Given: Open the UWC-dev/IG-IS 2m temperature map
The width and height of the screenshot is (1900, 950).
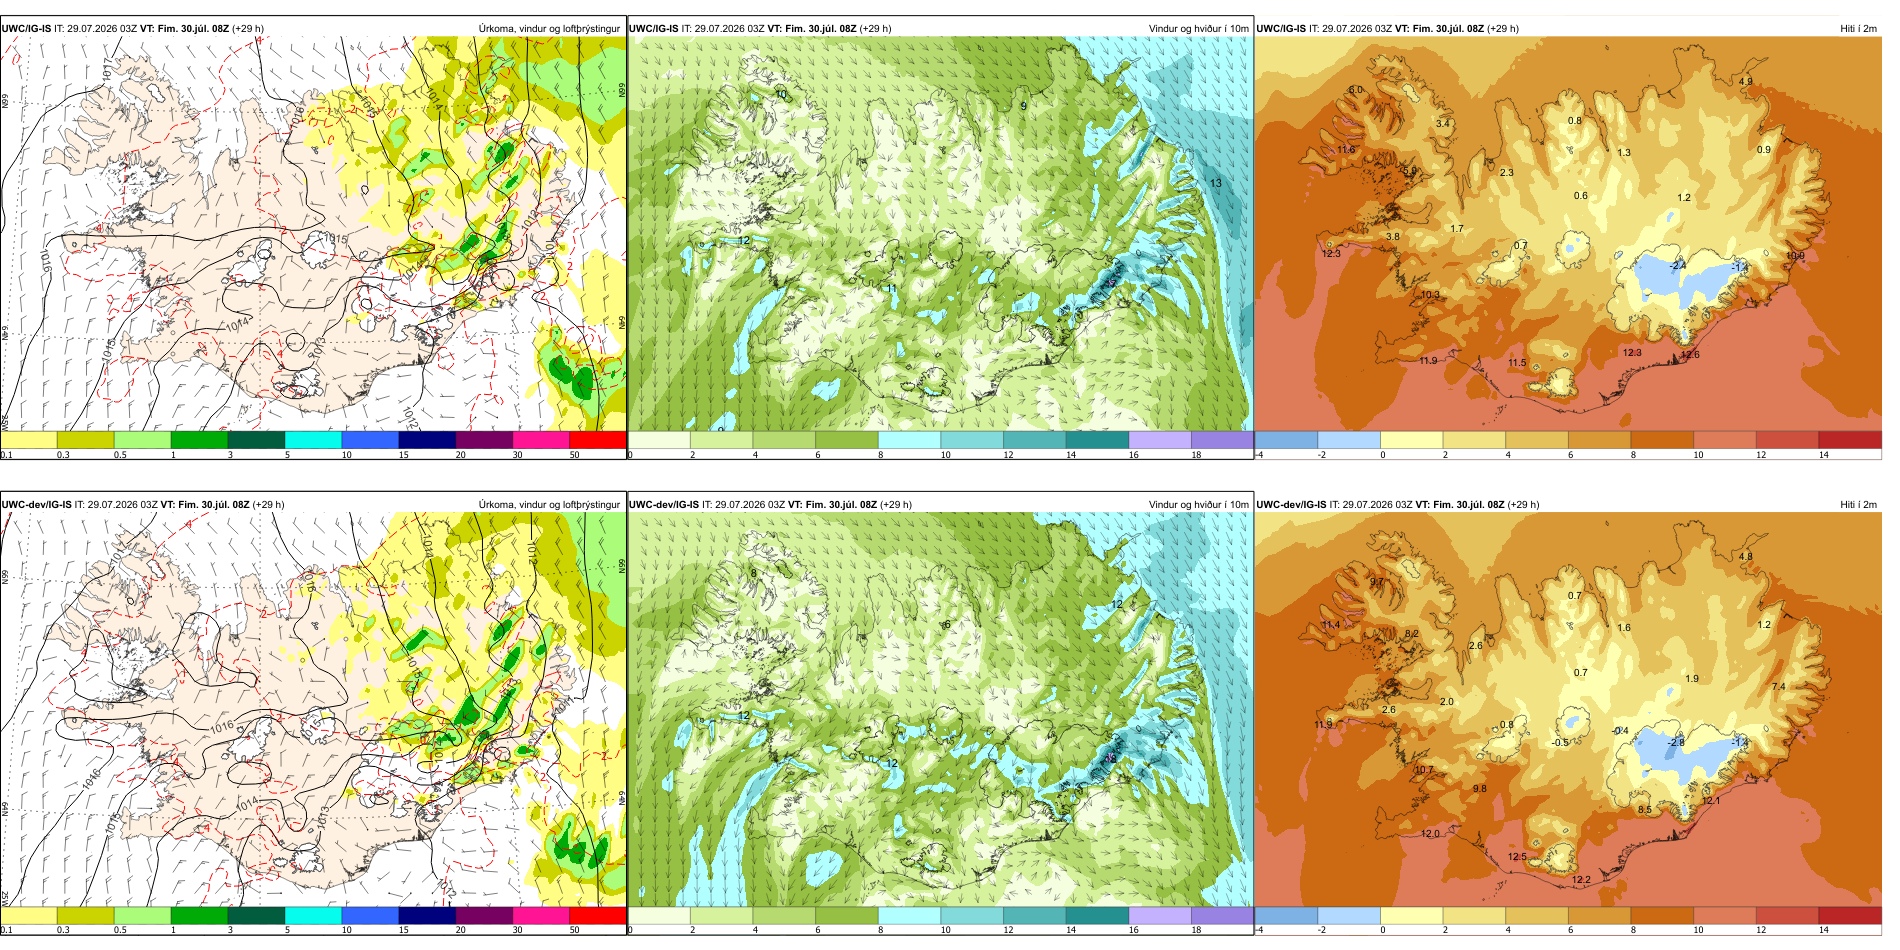Looking at the screenshot, I should [1568, 710].
